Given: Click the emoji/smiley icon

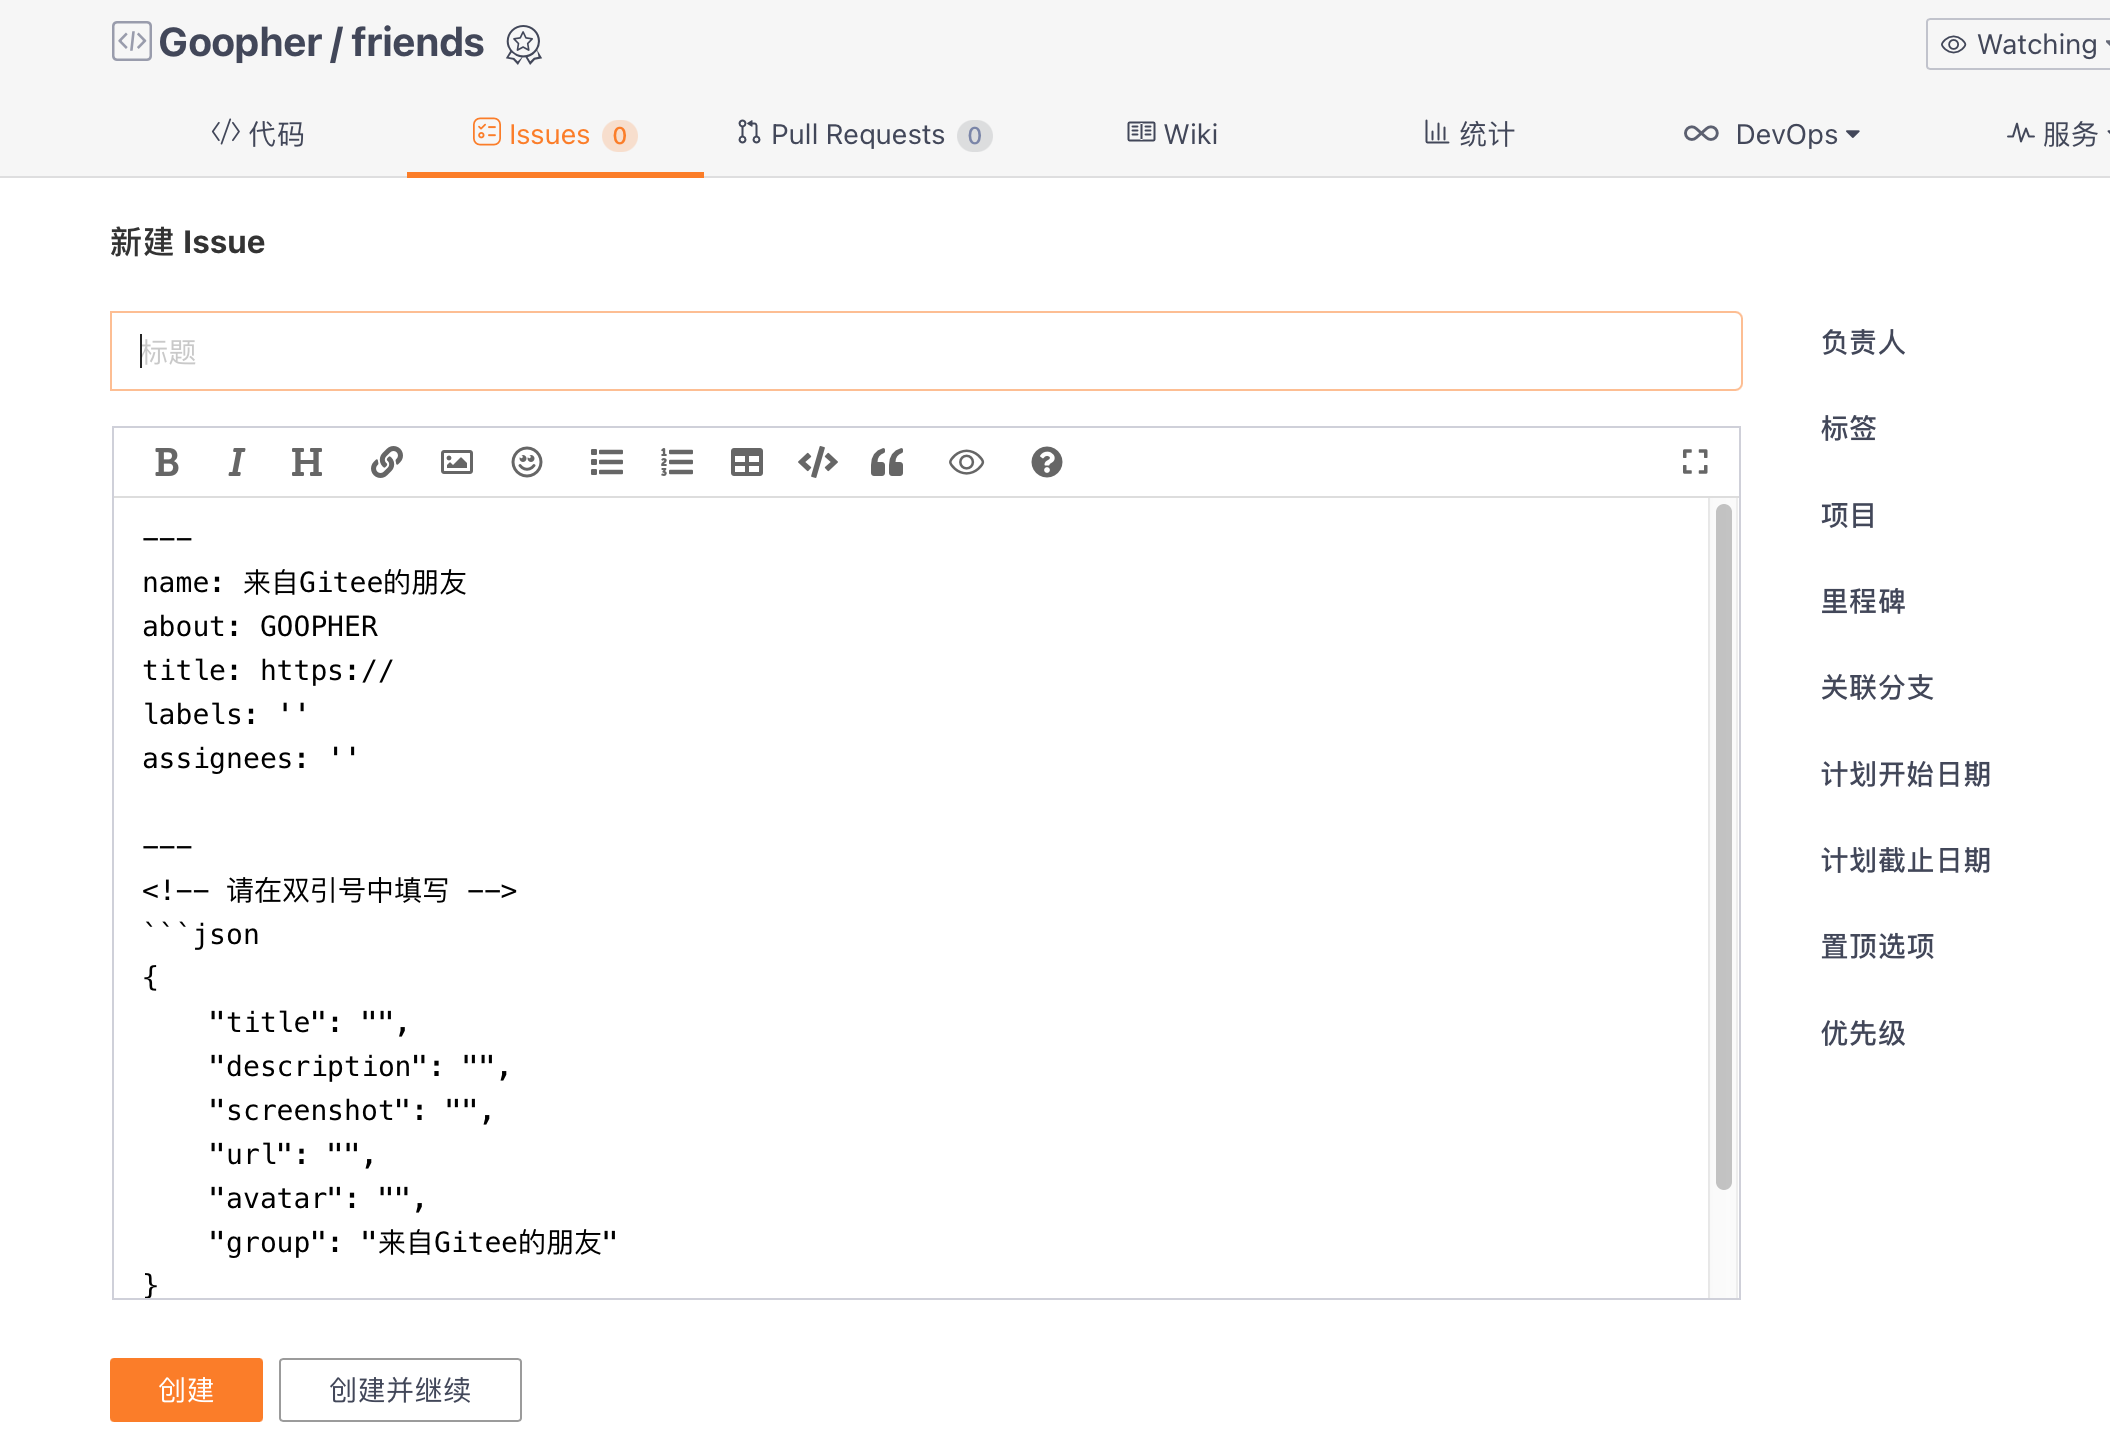Looking at the screenshot, I should pyautogui.click(x=526, y=464).
